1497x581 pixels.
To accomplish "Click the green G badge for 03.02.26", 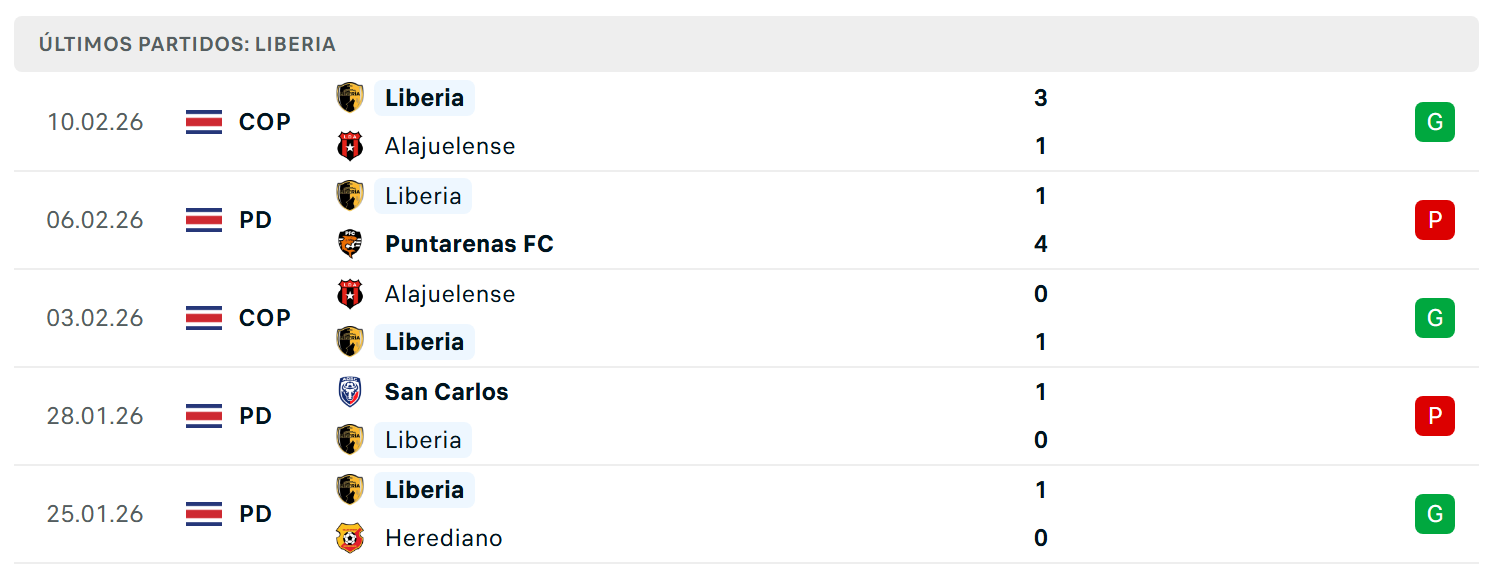I will 1434,318.
